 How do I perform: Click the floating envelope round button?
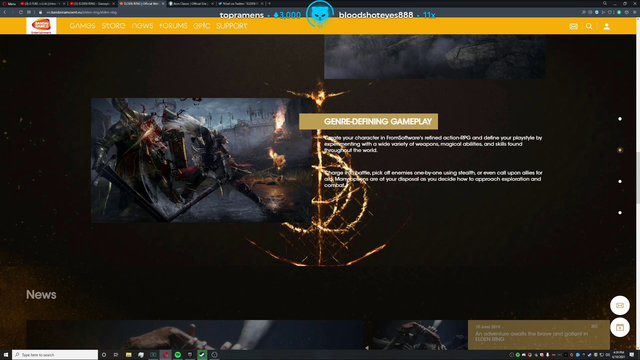coord(620,305)
